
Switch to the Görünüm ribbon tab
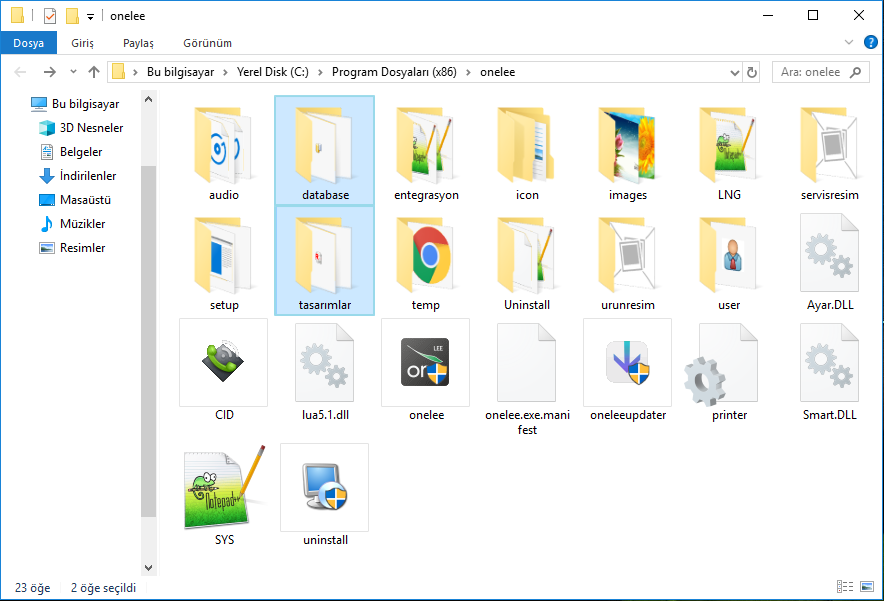pos(207,43)
